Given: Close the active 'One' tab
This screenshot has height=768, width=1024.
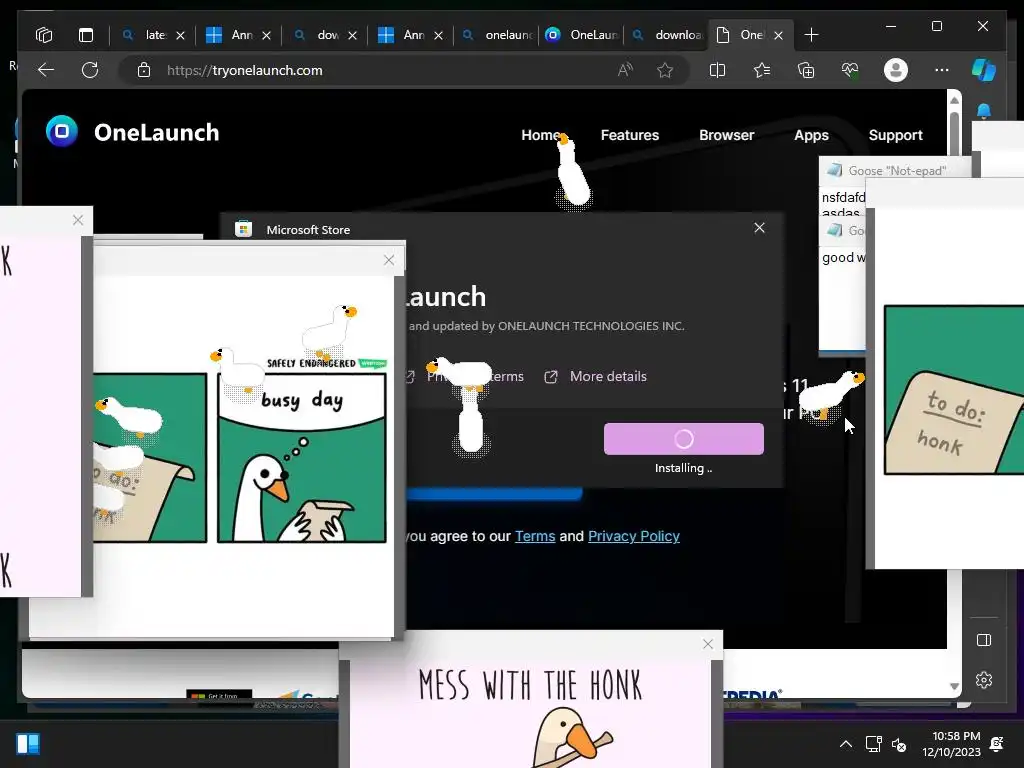Looking at the screenshot, I should tap(778, 35).
